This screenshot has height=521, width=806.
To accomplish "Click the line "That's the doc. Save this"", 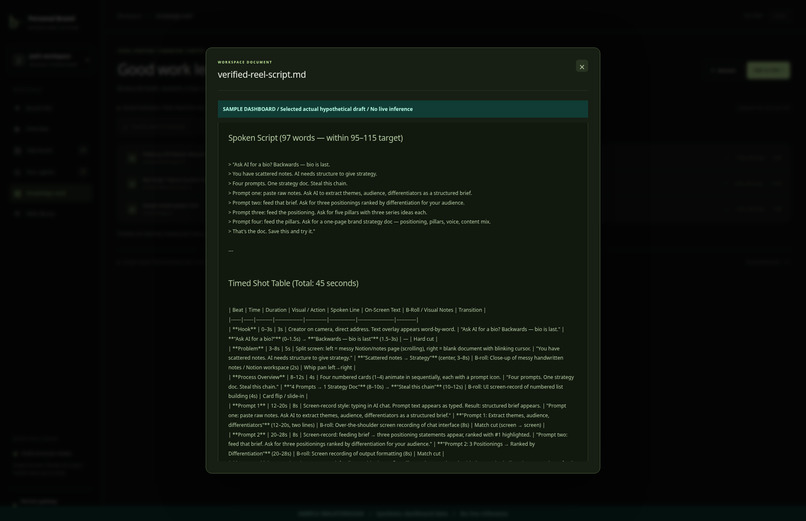I will click(x=271, y=231).
